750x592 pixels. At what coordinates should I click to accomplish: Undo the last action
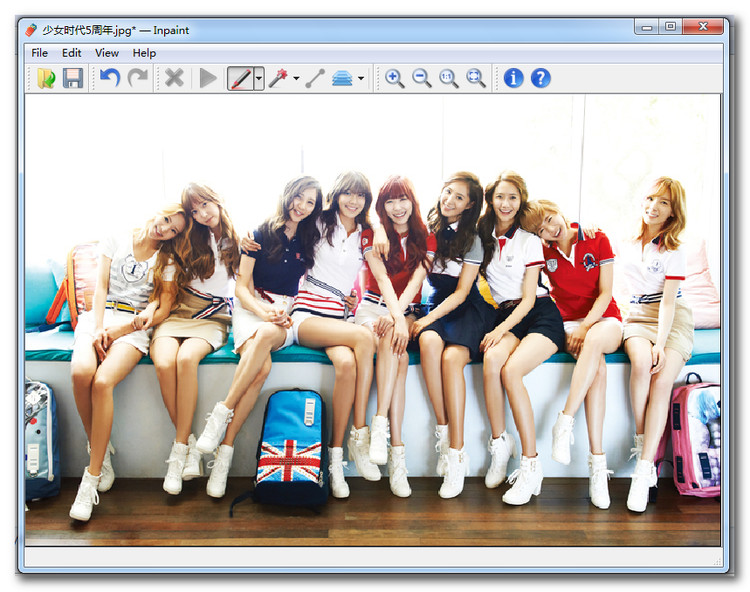tap(110, 78)
